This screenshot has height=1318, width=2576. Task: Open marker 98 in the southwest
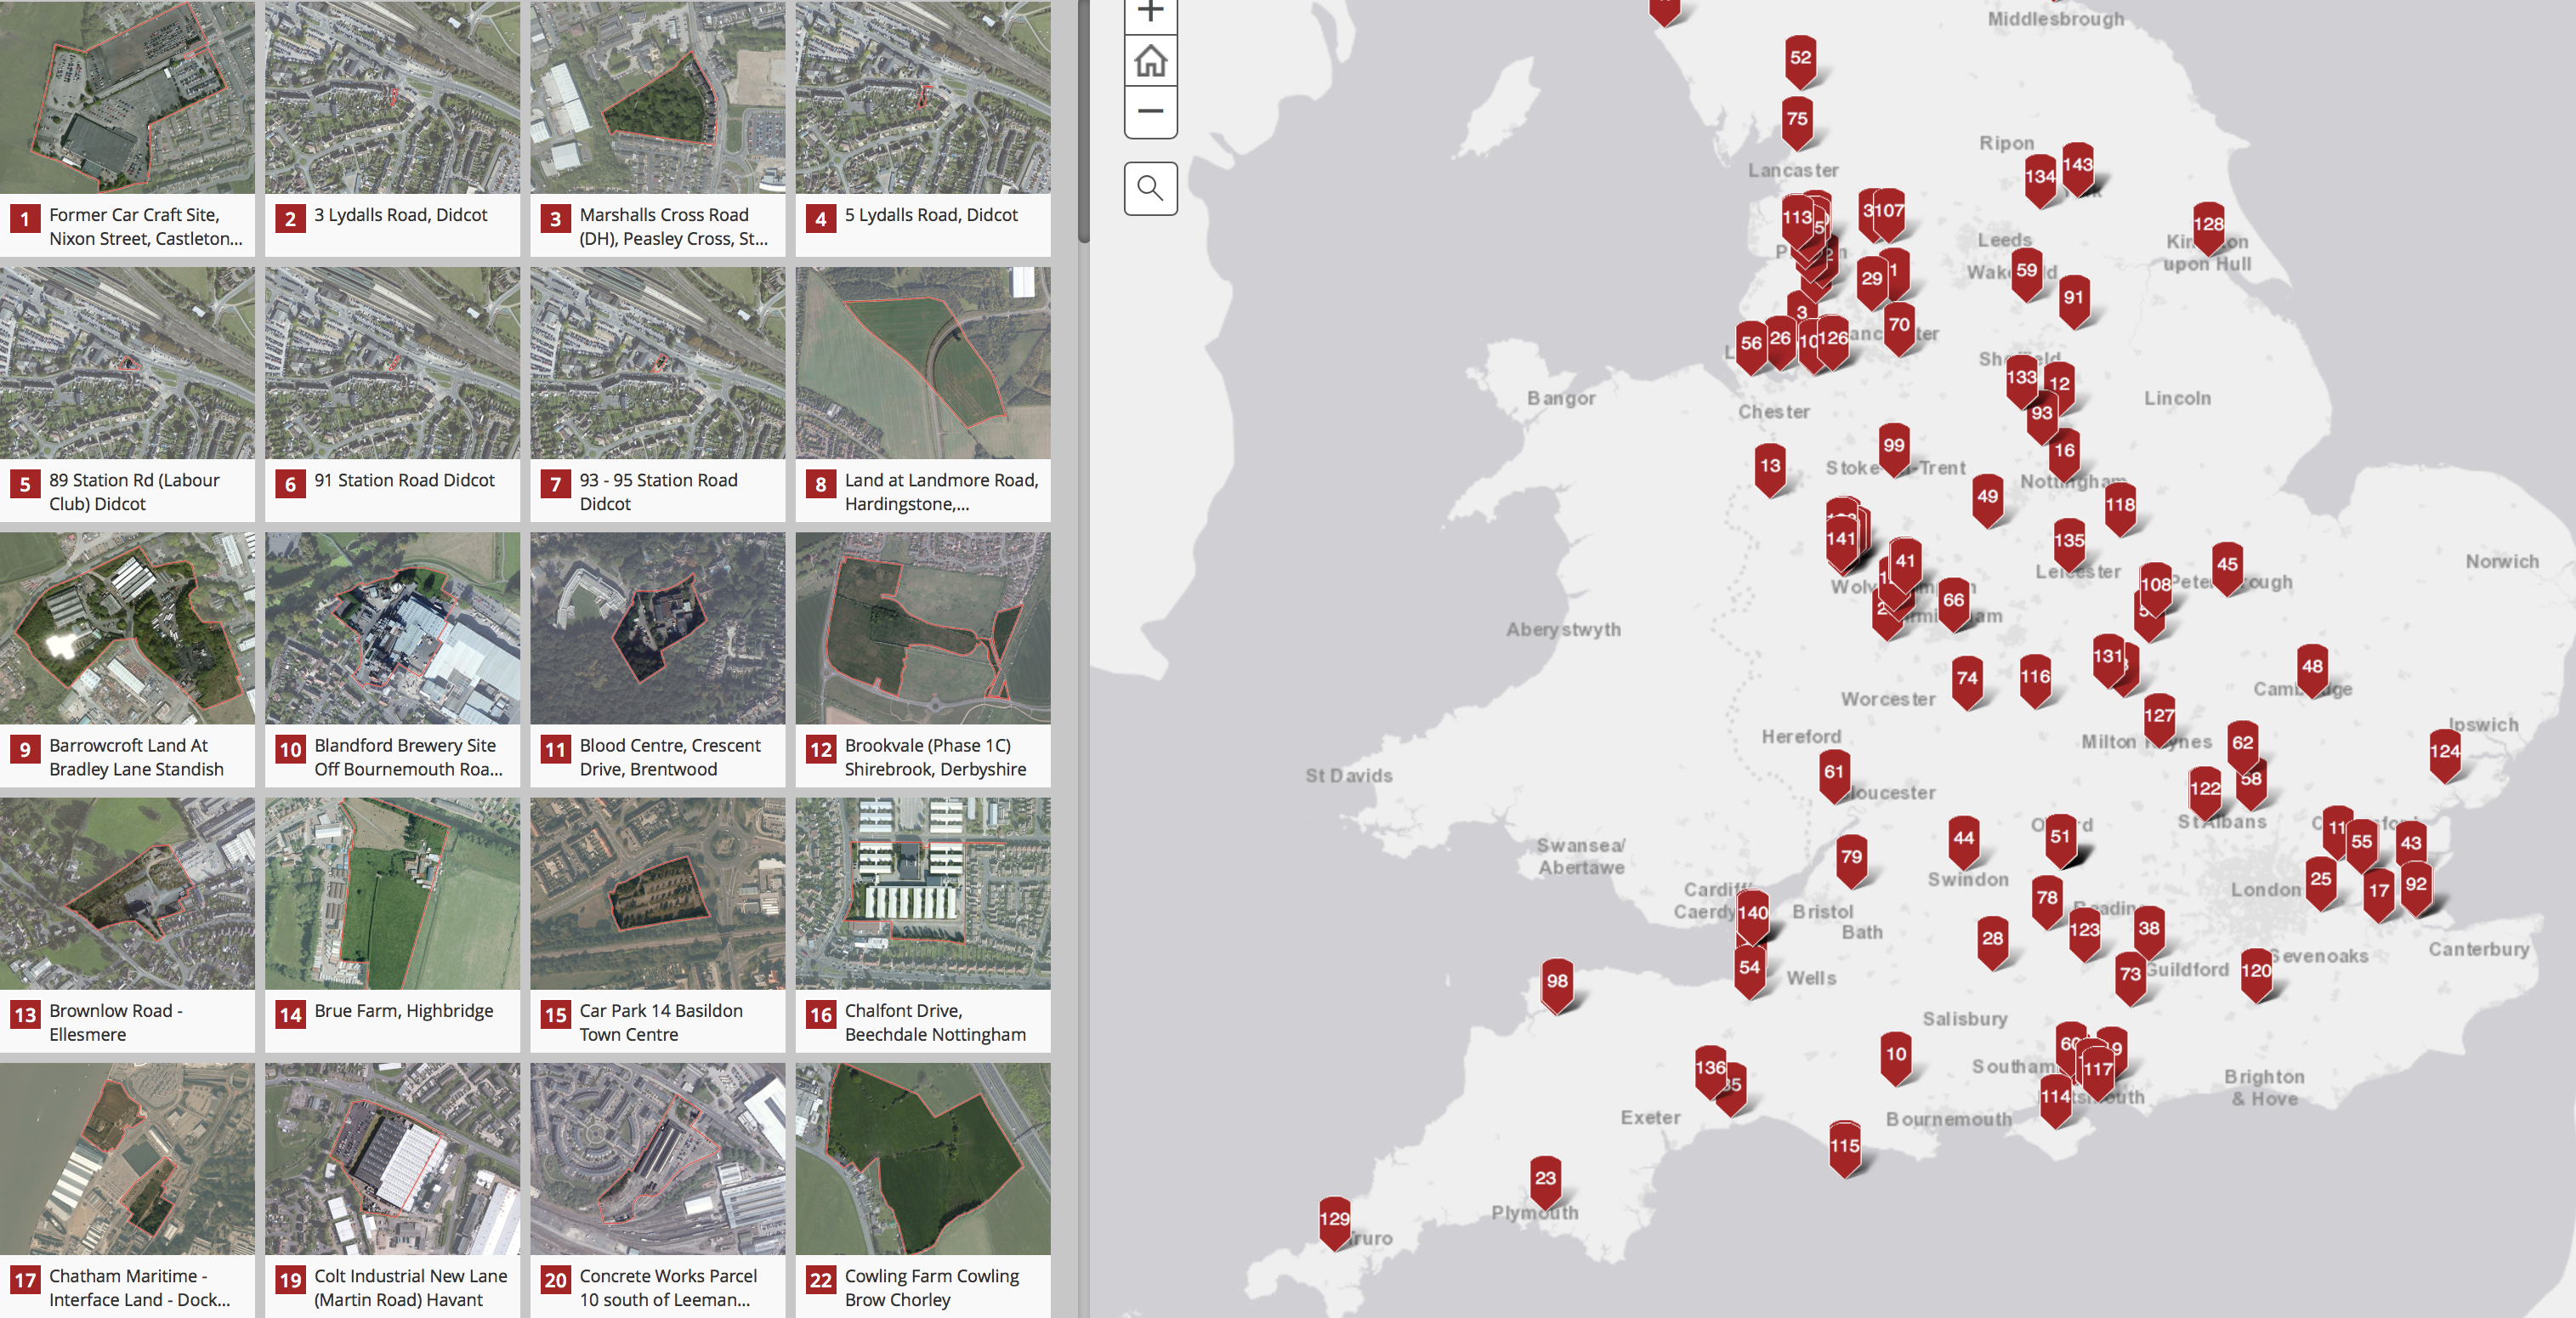[1557, 983]
